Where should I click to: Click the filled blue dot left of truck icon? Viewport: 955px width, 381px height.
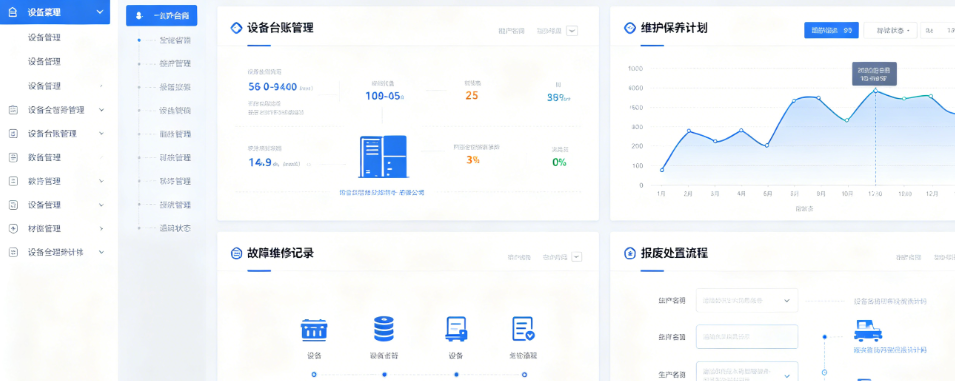tap(825, 336)
